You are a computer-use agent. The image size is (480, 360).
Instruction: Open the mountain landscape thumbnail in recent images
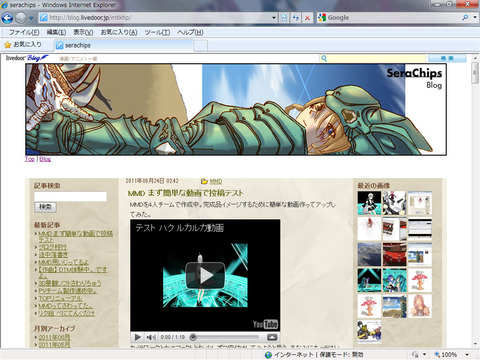click(369, 254)
